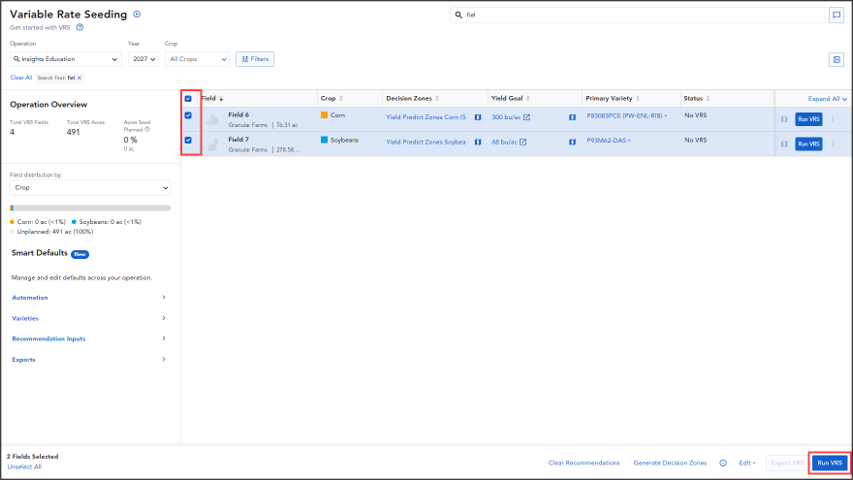The image size is (853, 480).
Task: Sort by the Decision Zones column
Action: click(x=412, y=99)
